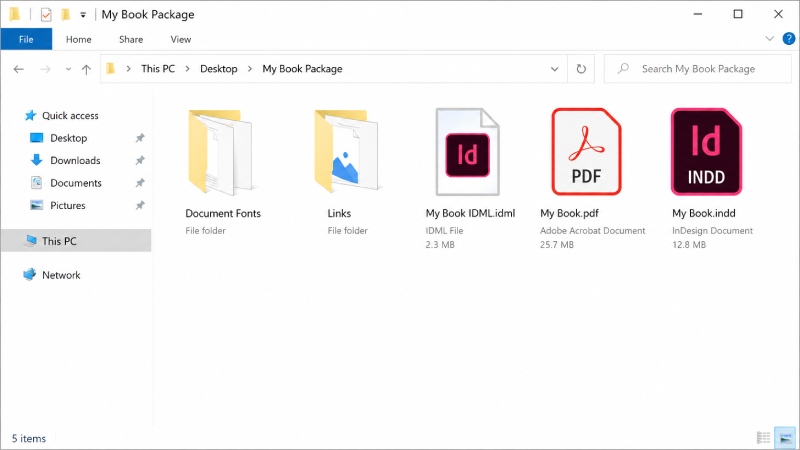This screenshot has height=450, width=800.
Task: Click the Document Fonts folder name
Action: 223,213
